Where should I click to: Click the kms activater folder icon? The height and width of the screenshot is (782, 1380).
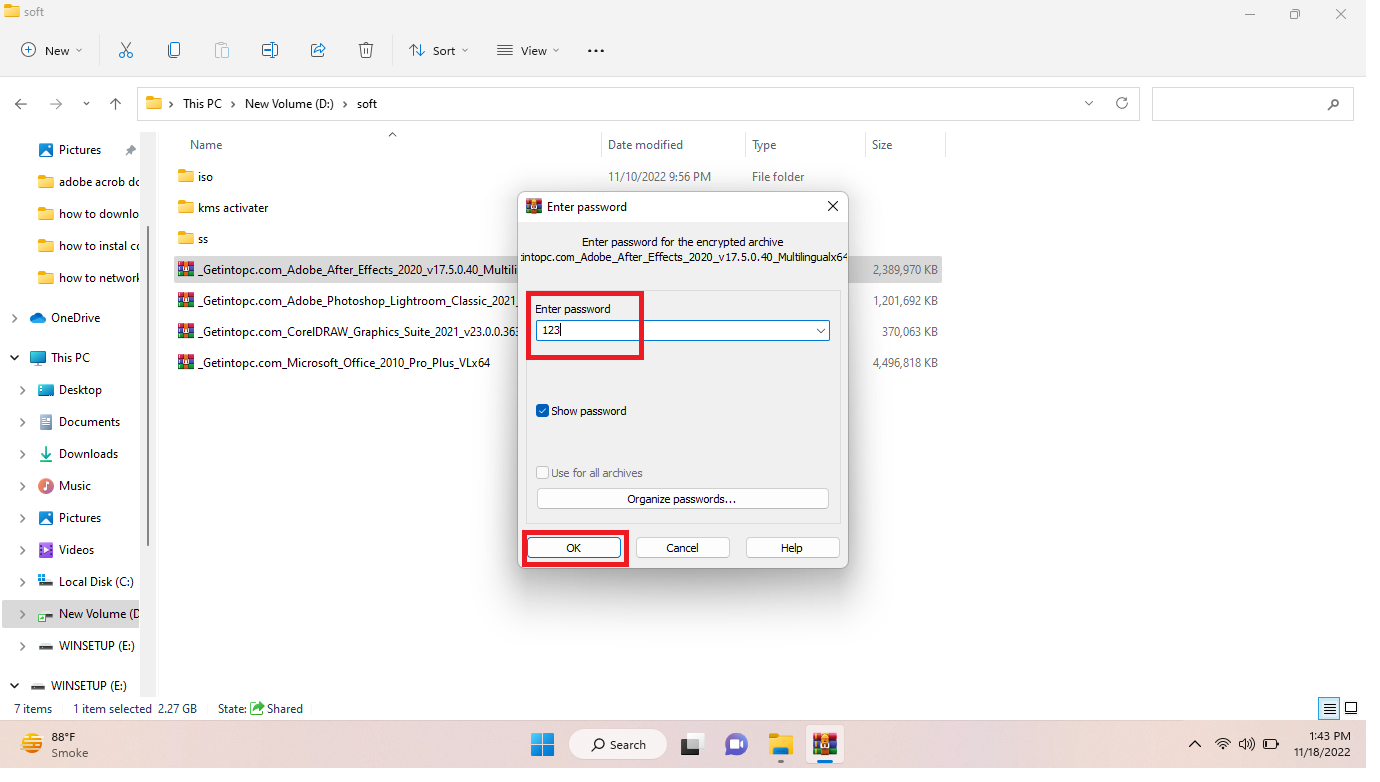click(186, 207)
